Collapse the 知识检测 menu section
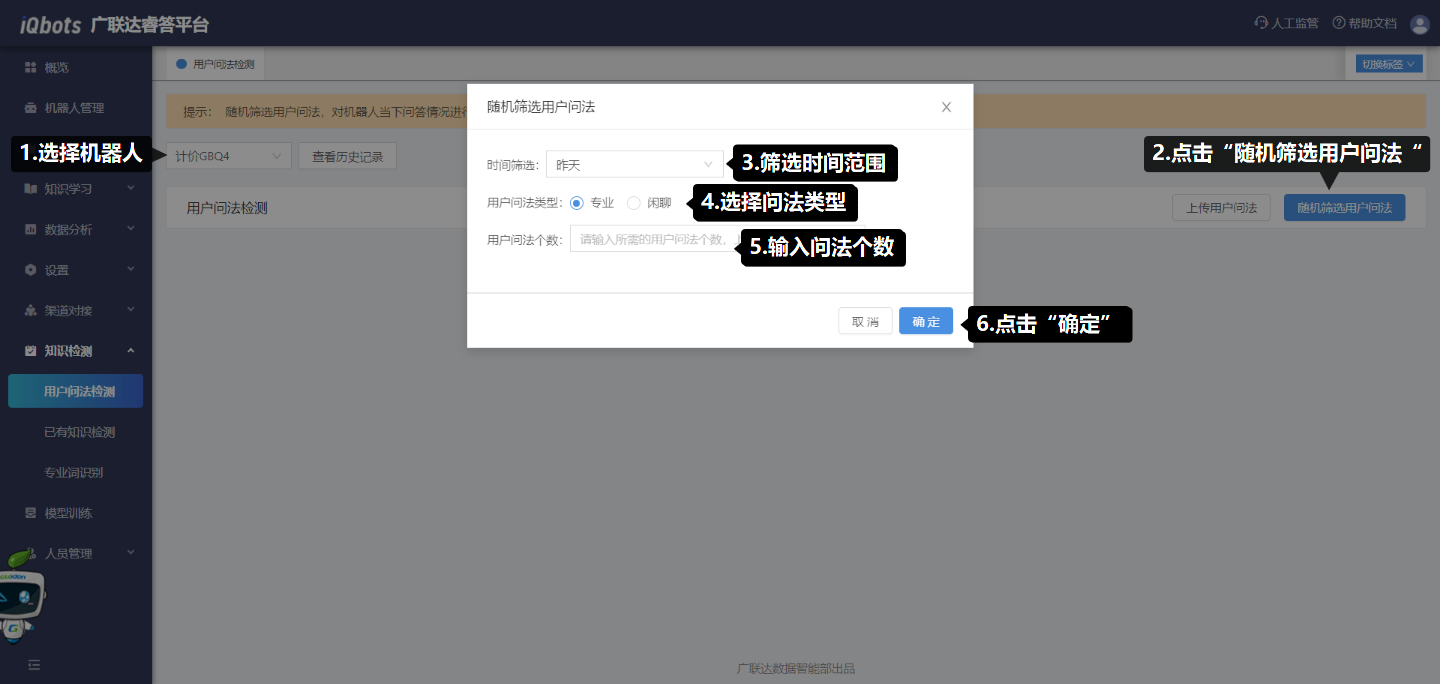The image size is (1441, 684). pos(131,351)
